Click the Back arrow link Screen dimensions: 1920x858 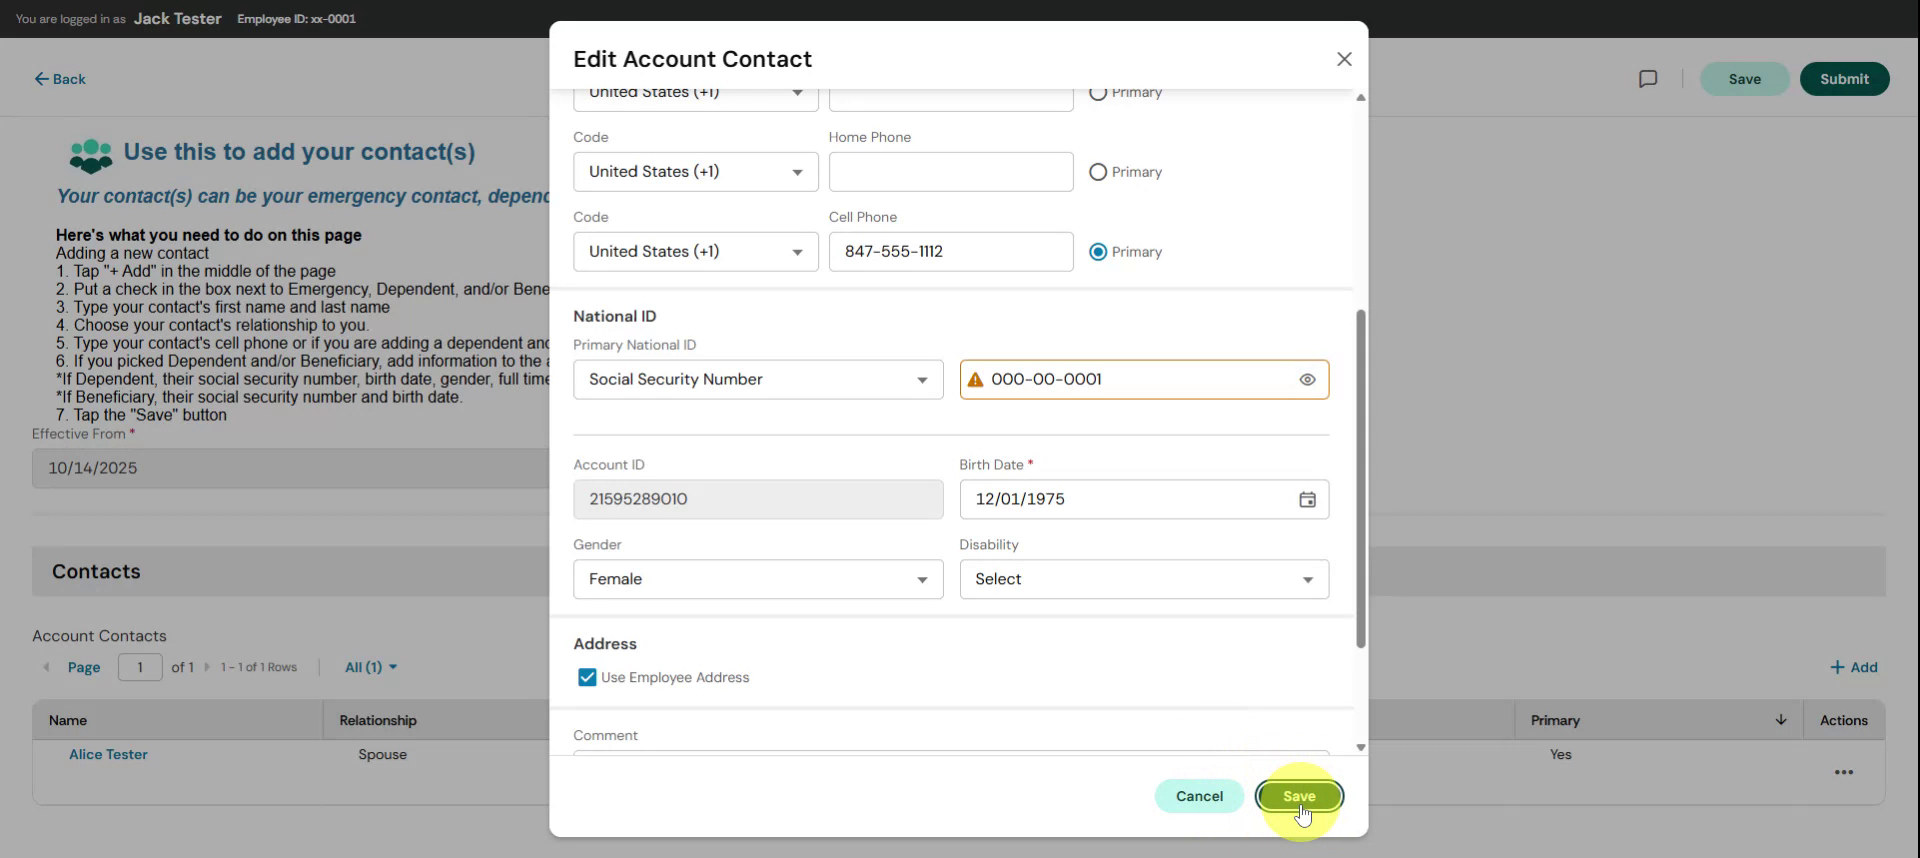coord(60,79)
